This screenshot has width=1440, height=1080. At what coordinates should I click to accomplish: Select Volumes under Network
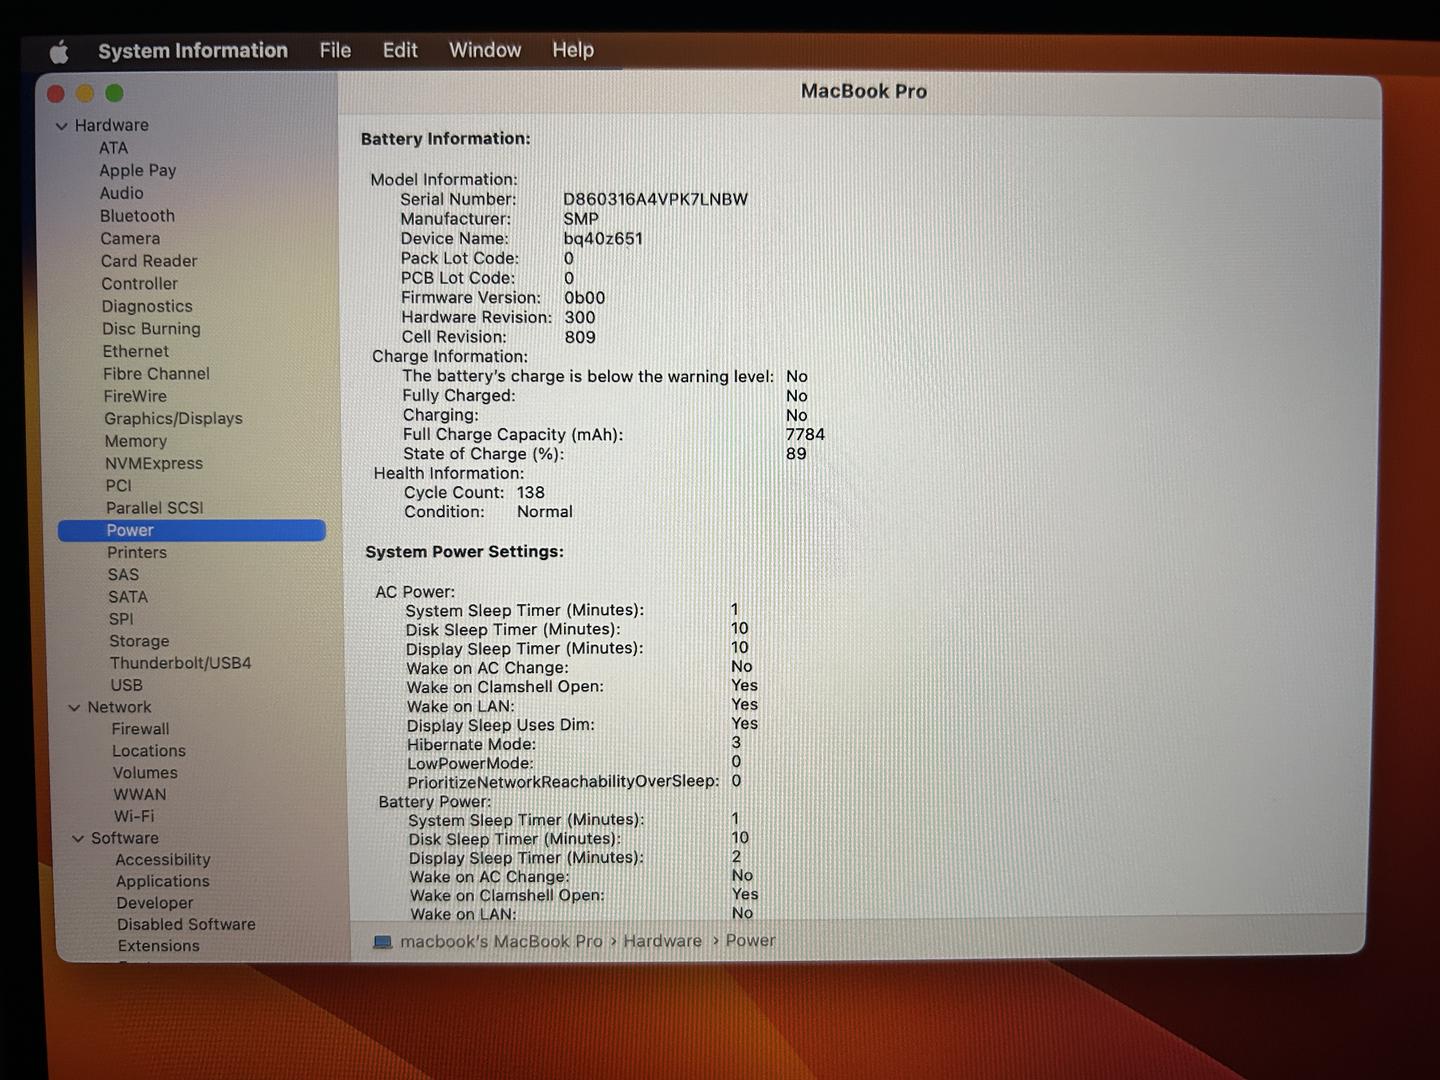coord(145,773)
